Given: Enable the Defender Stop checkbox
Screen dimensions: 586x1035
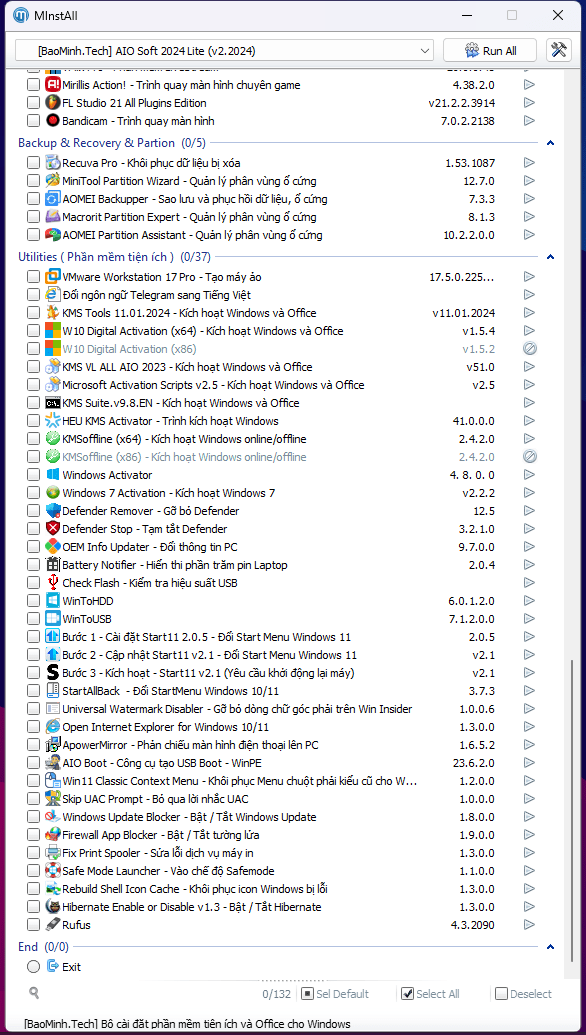Looking at the screenshot, I should 33,529.
